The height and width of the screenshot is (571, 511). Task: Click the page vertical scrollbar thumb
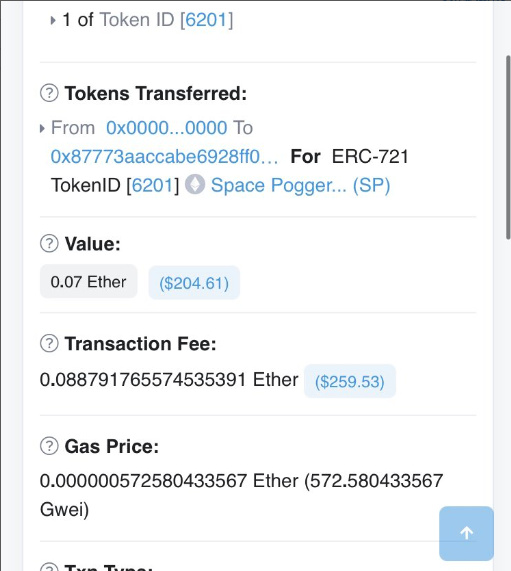[508, 147]
